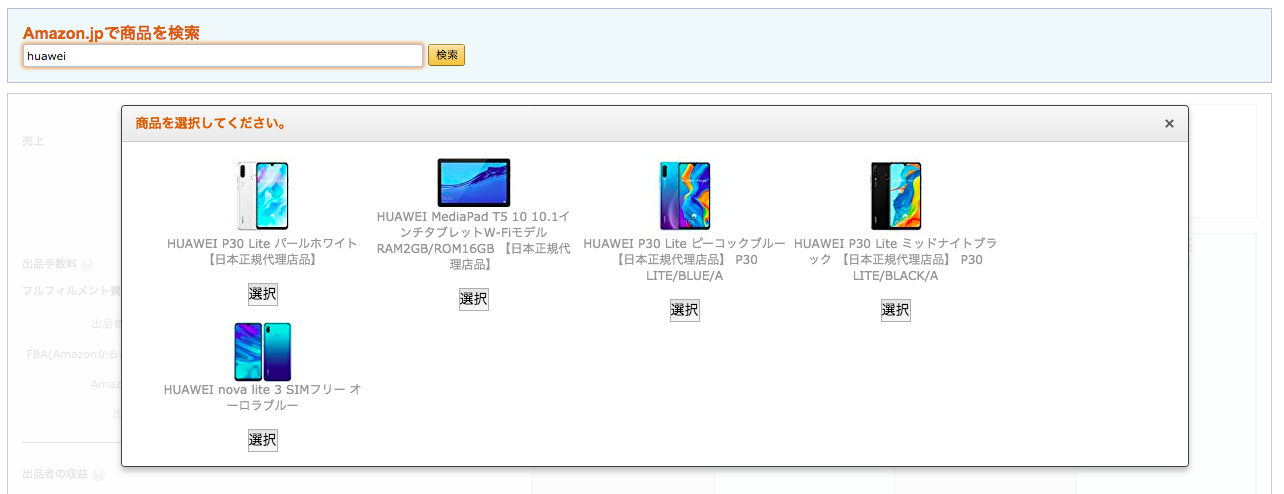Click the MediaPad T5 tablet thumbnail
This screenshot has width=1284, height=494.
pos(474,183)
